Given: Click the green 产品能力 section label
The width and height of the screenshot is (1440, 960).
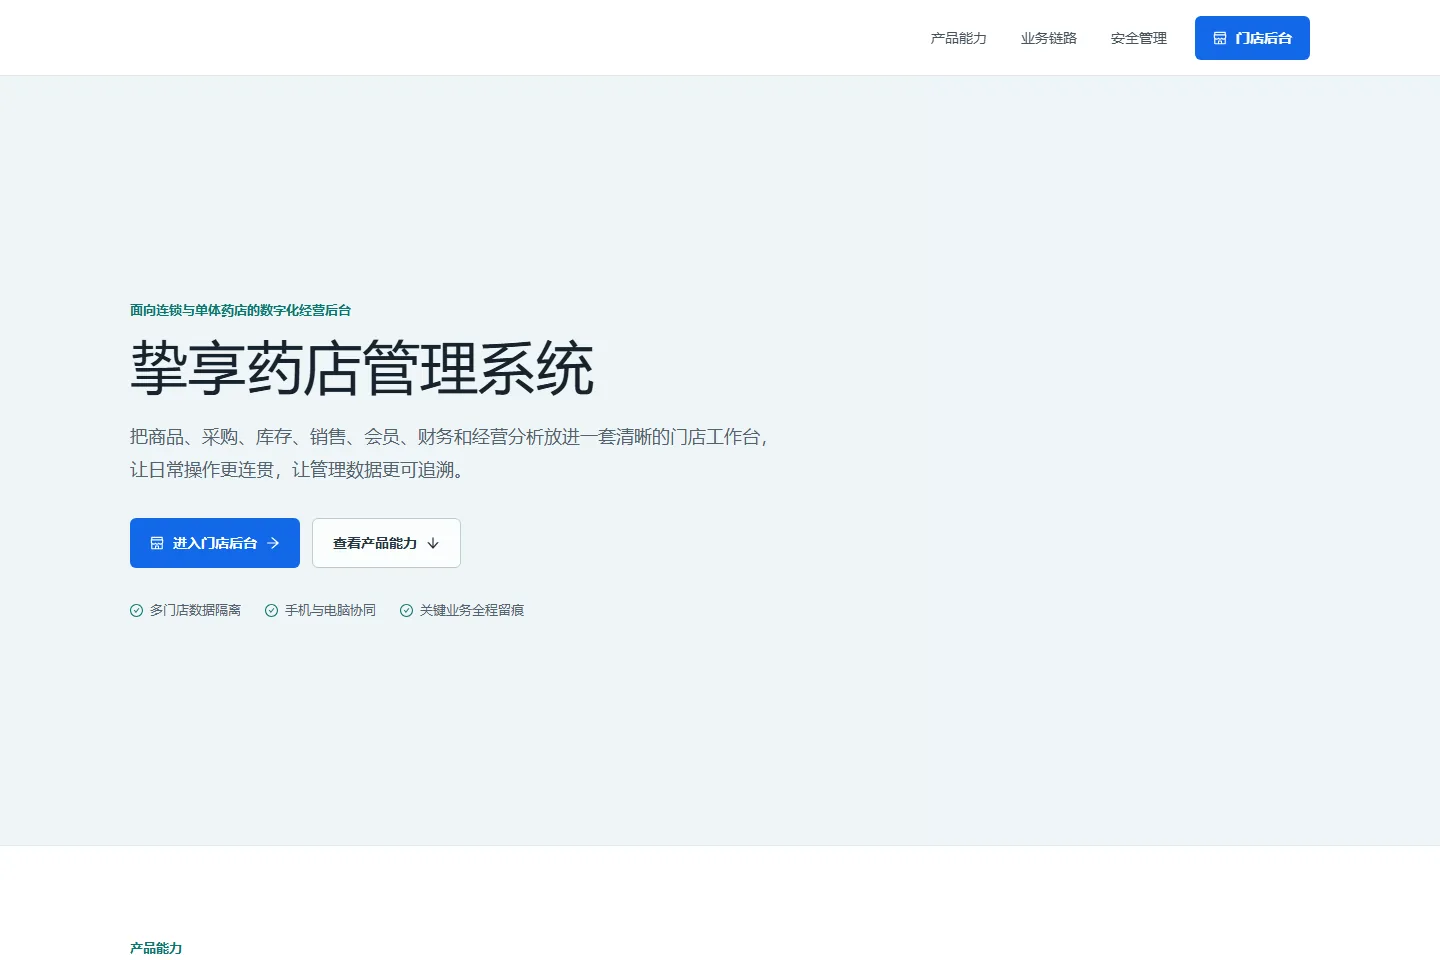Looking at the screenshot, I should pos(156,948).
